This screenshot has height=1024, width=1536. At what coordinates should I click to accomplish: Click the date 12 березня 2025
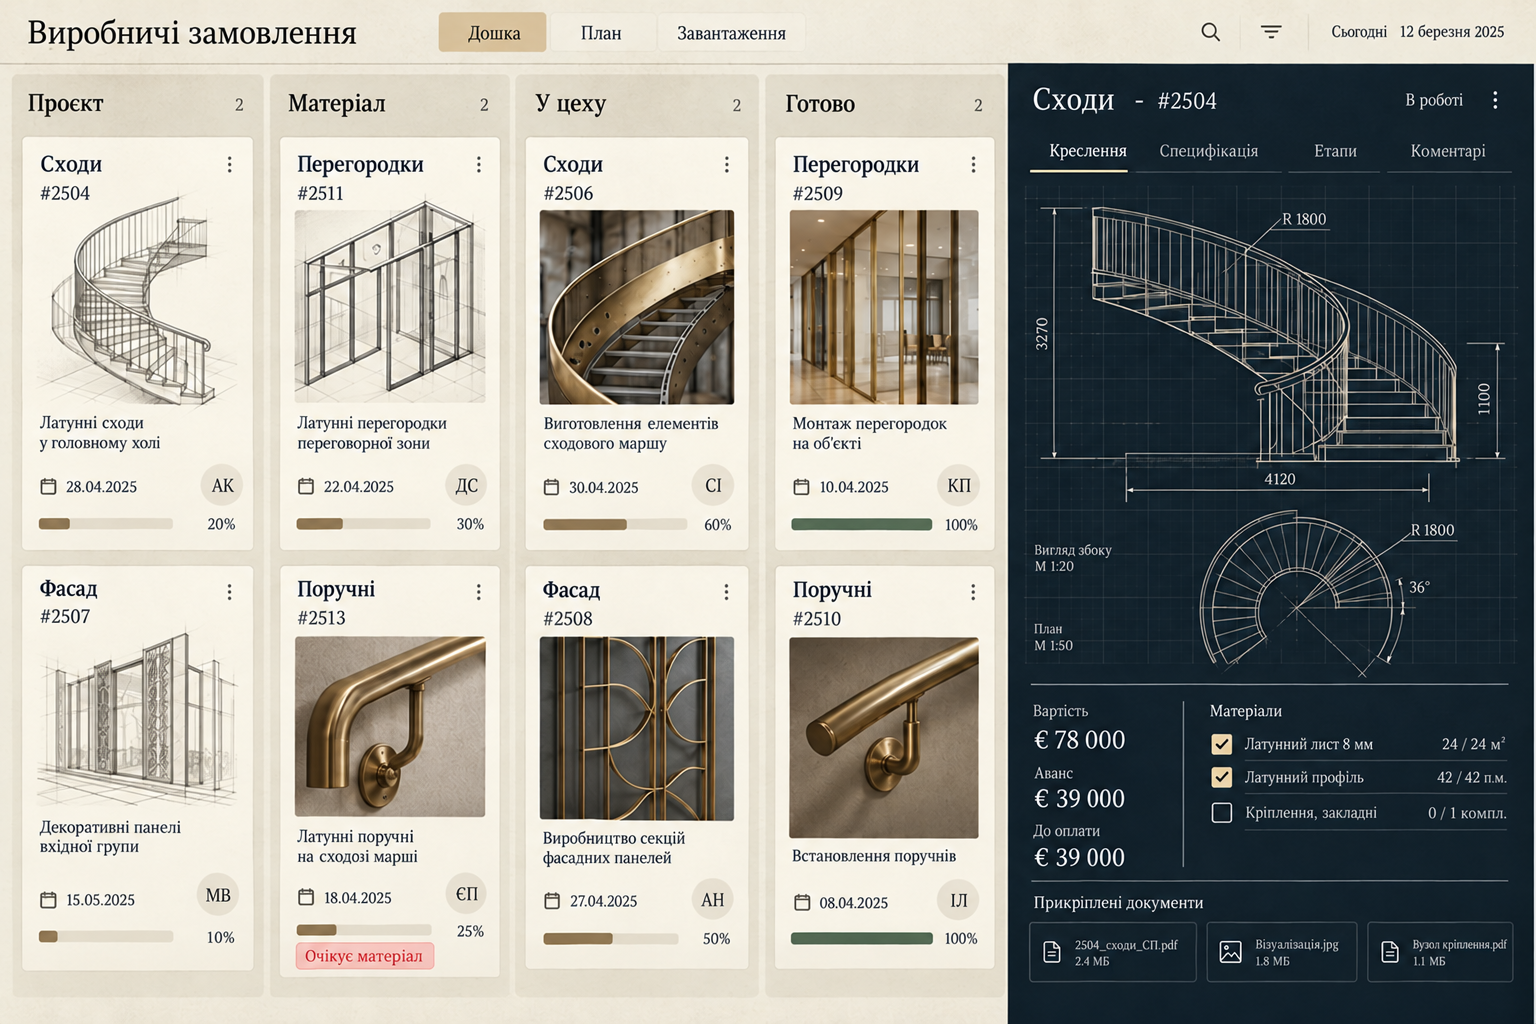1452,32
